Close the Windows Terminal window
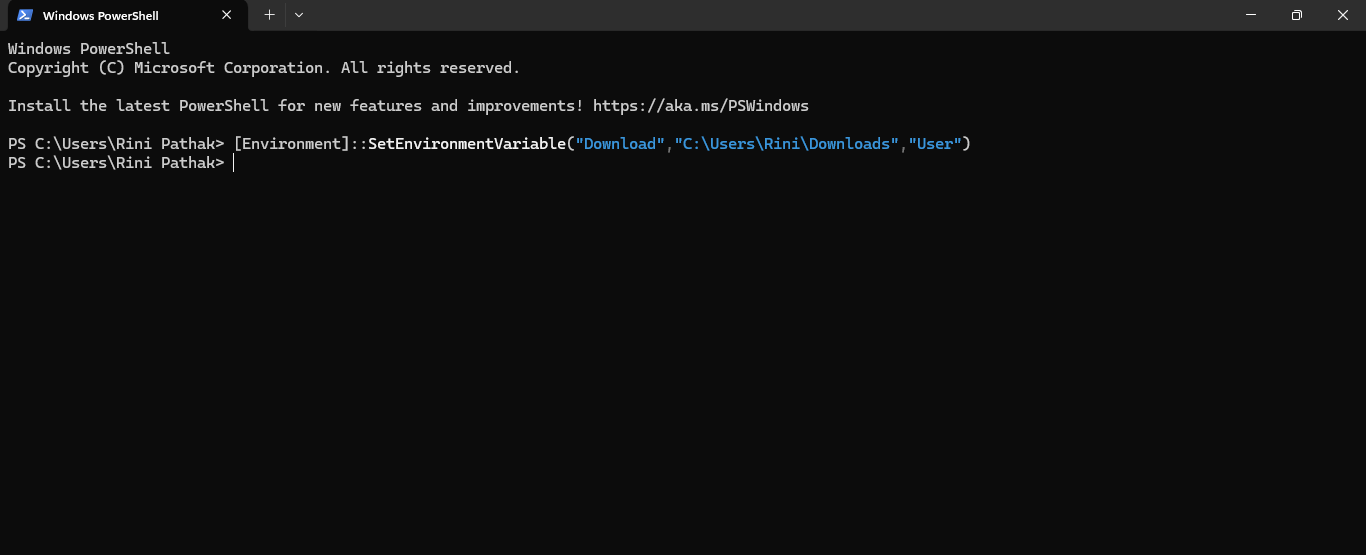Screen dimensions: 1366x555 (1342, 15)
